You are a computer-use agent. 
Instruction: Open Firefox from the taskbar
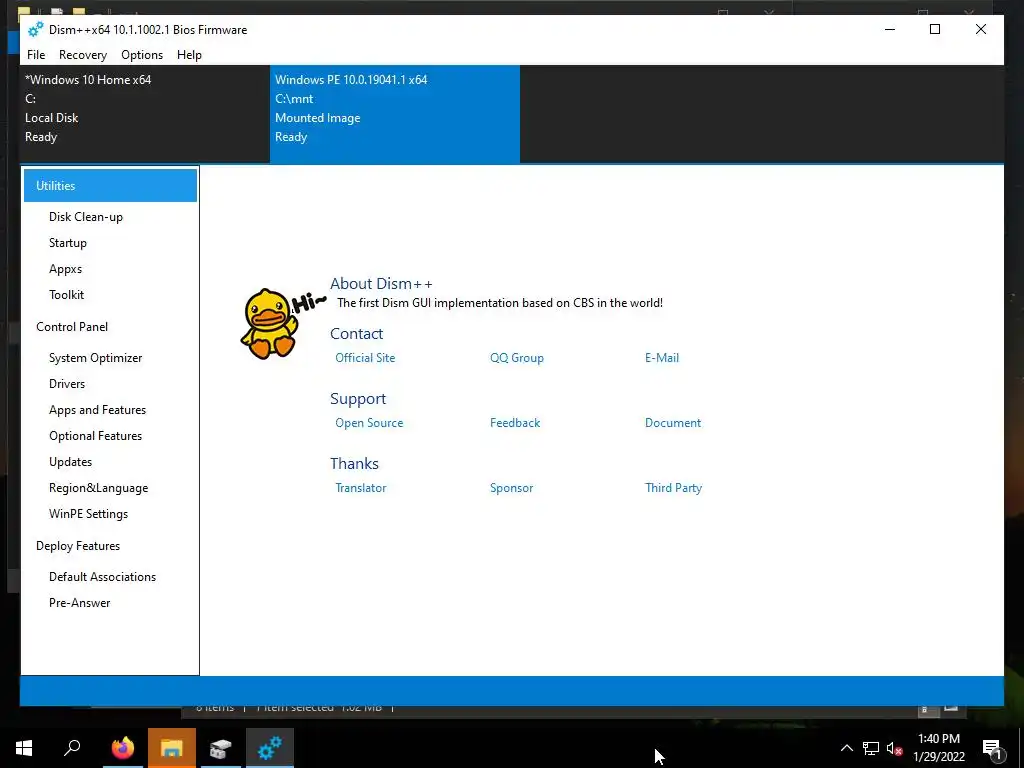(x=122, y=748)
